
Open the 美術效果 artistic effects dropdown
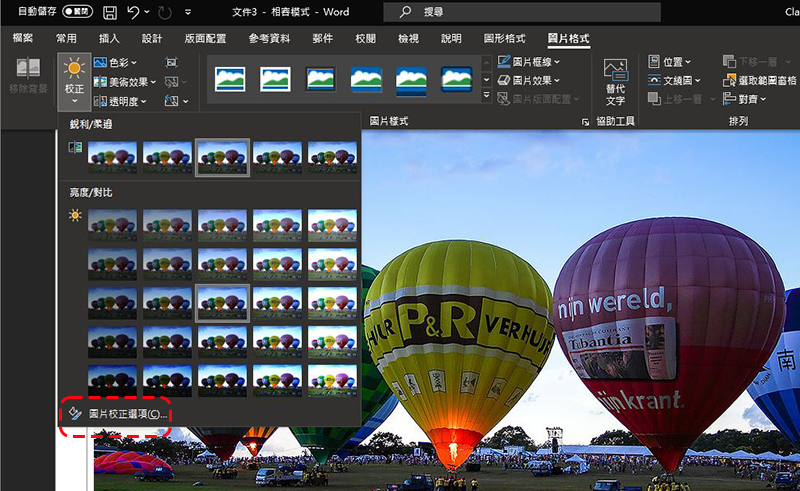click(128, 81)
